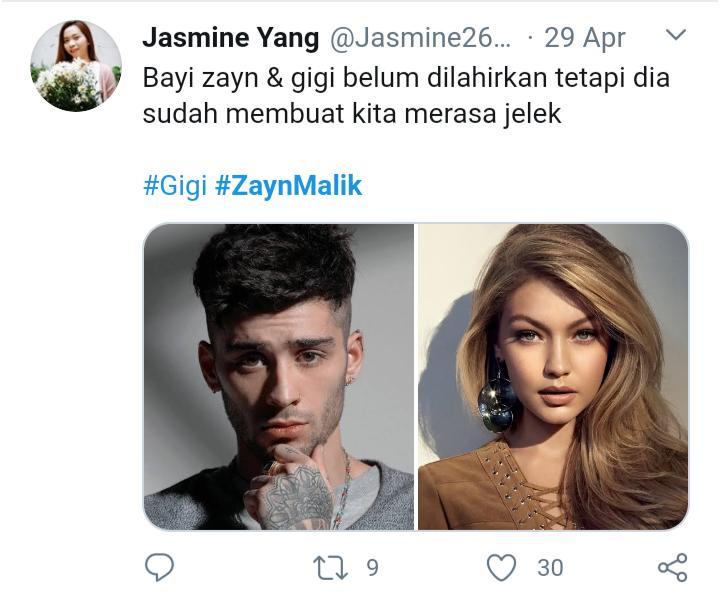Image resolution: width=720 pixels, height=601 pixels.
Task: Open the #Gigi hashtag
Action: (174, 186)
